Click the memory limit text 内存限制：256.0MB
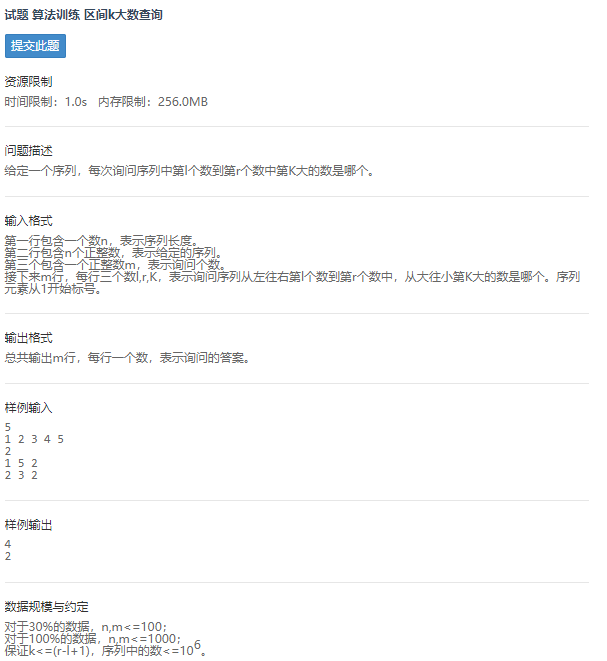Viewport: 607px width, 661px height. pyautogui.click(x=153, y=102)
